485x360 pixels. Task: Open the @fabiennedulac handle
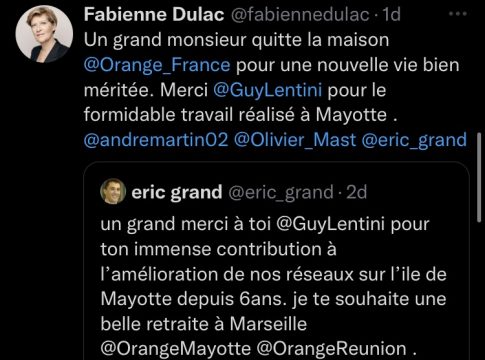tap(300, 15)
